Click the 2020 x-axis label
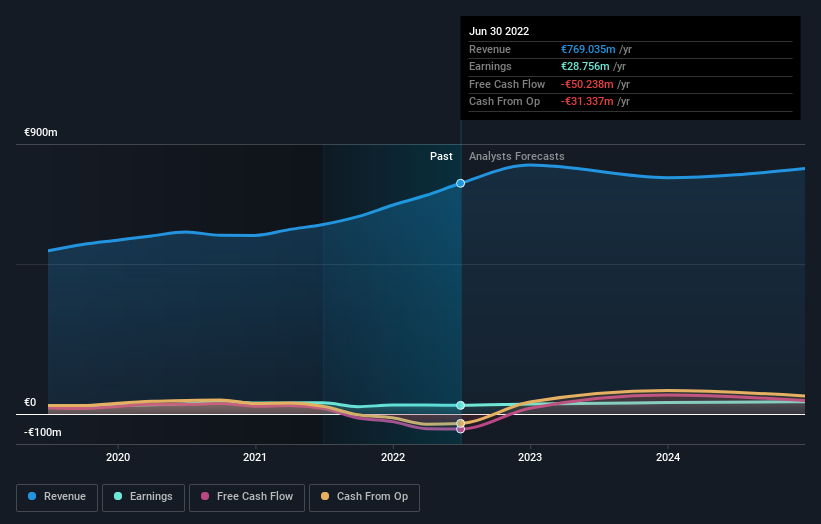 [118, 457]
